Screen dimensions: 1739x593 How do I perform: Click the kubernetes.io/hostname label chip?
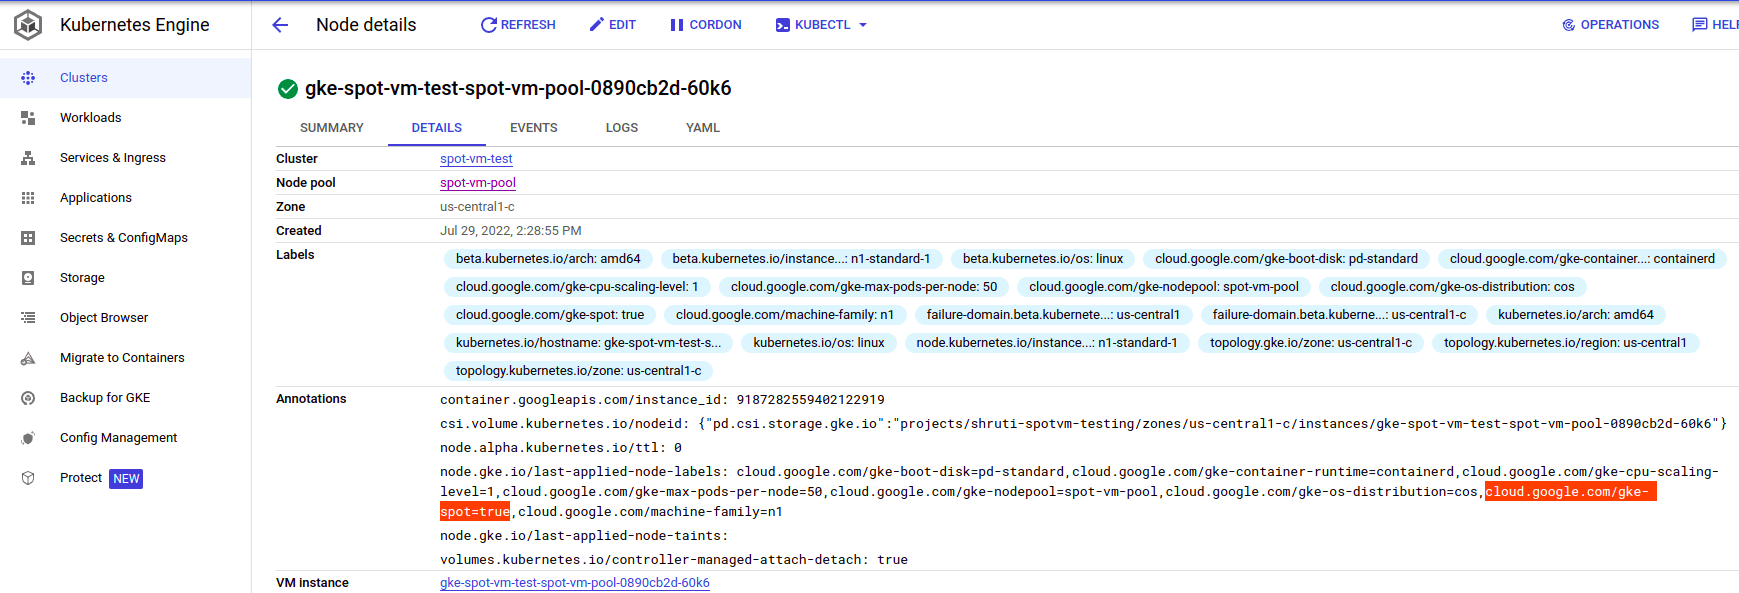[x=588, y=343]
